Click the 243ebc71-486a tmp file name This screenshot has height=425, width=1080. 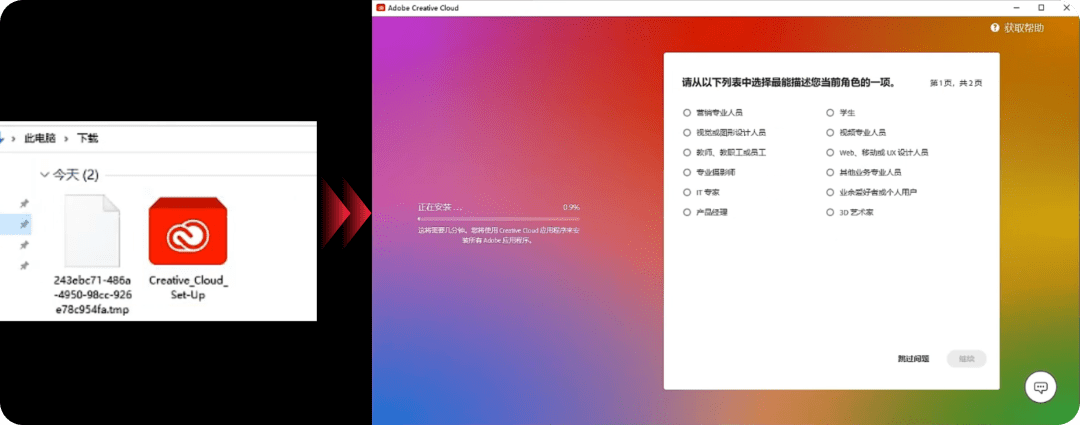coord(92,295)
